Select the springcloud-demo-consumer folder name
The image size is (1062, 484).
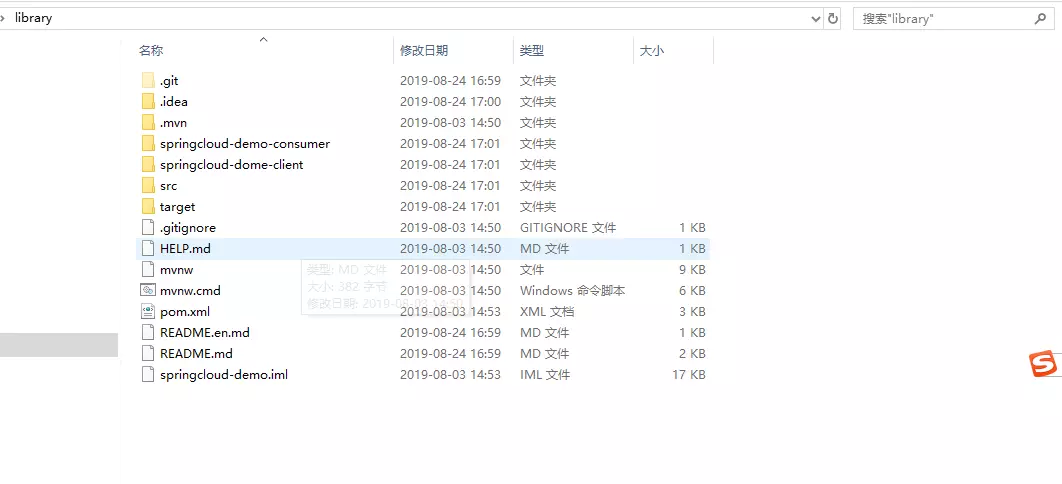[x=245, y=144]
